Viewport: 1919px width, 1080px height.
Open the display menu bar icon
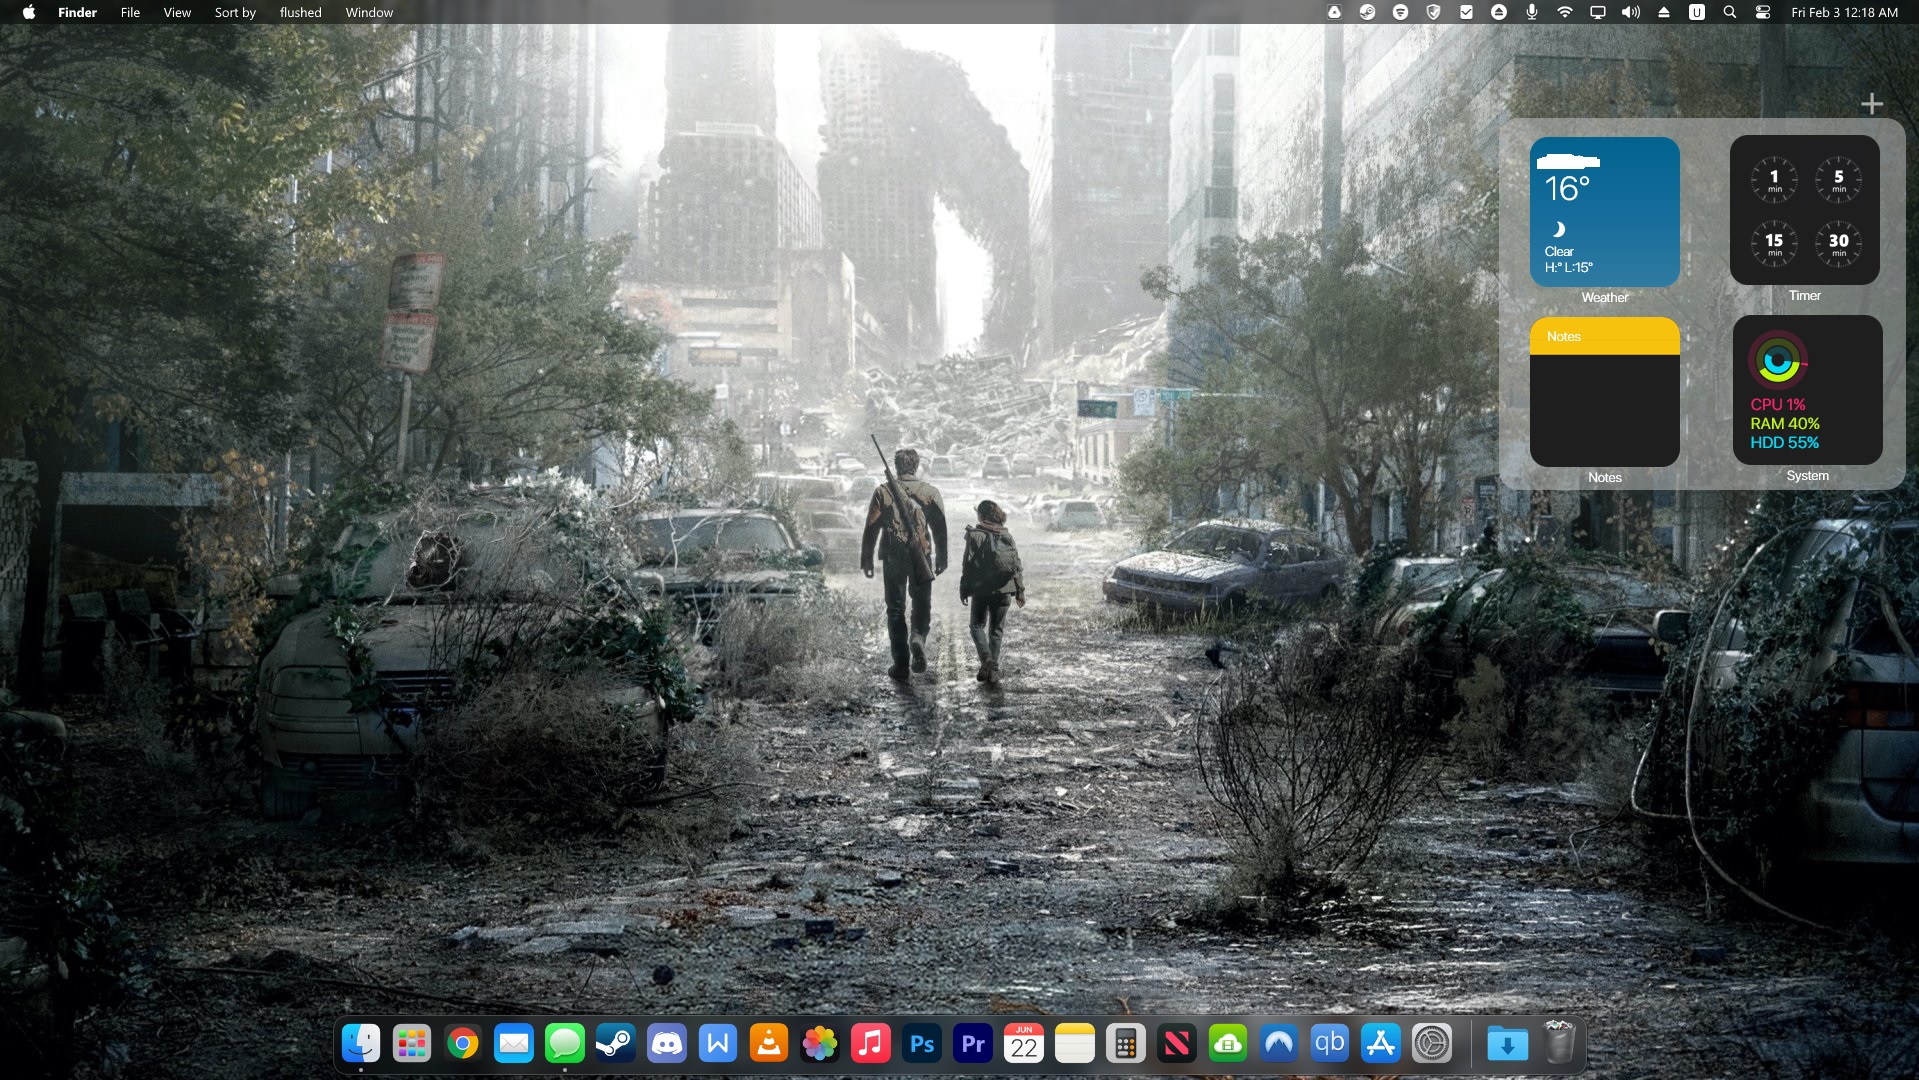(1598, 12)
